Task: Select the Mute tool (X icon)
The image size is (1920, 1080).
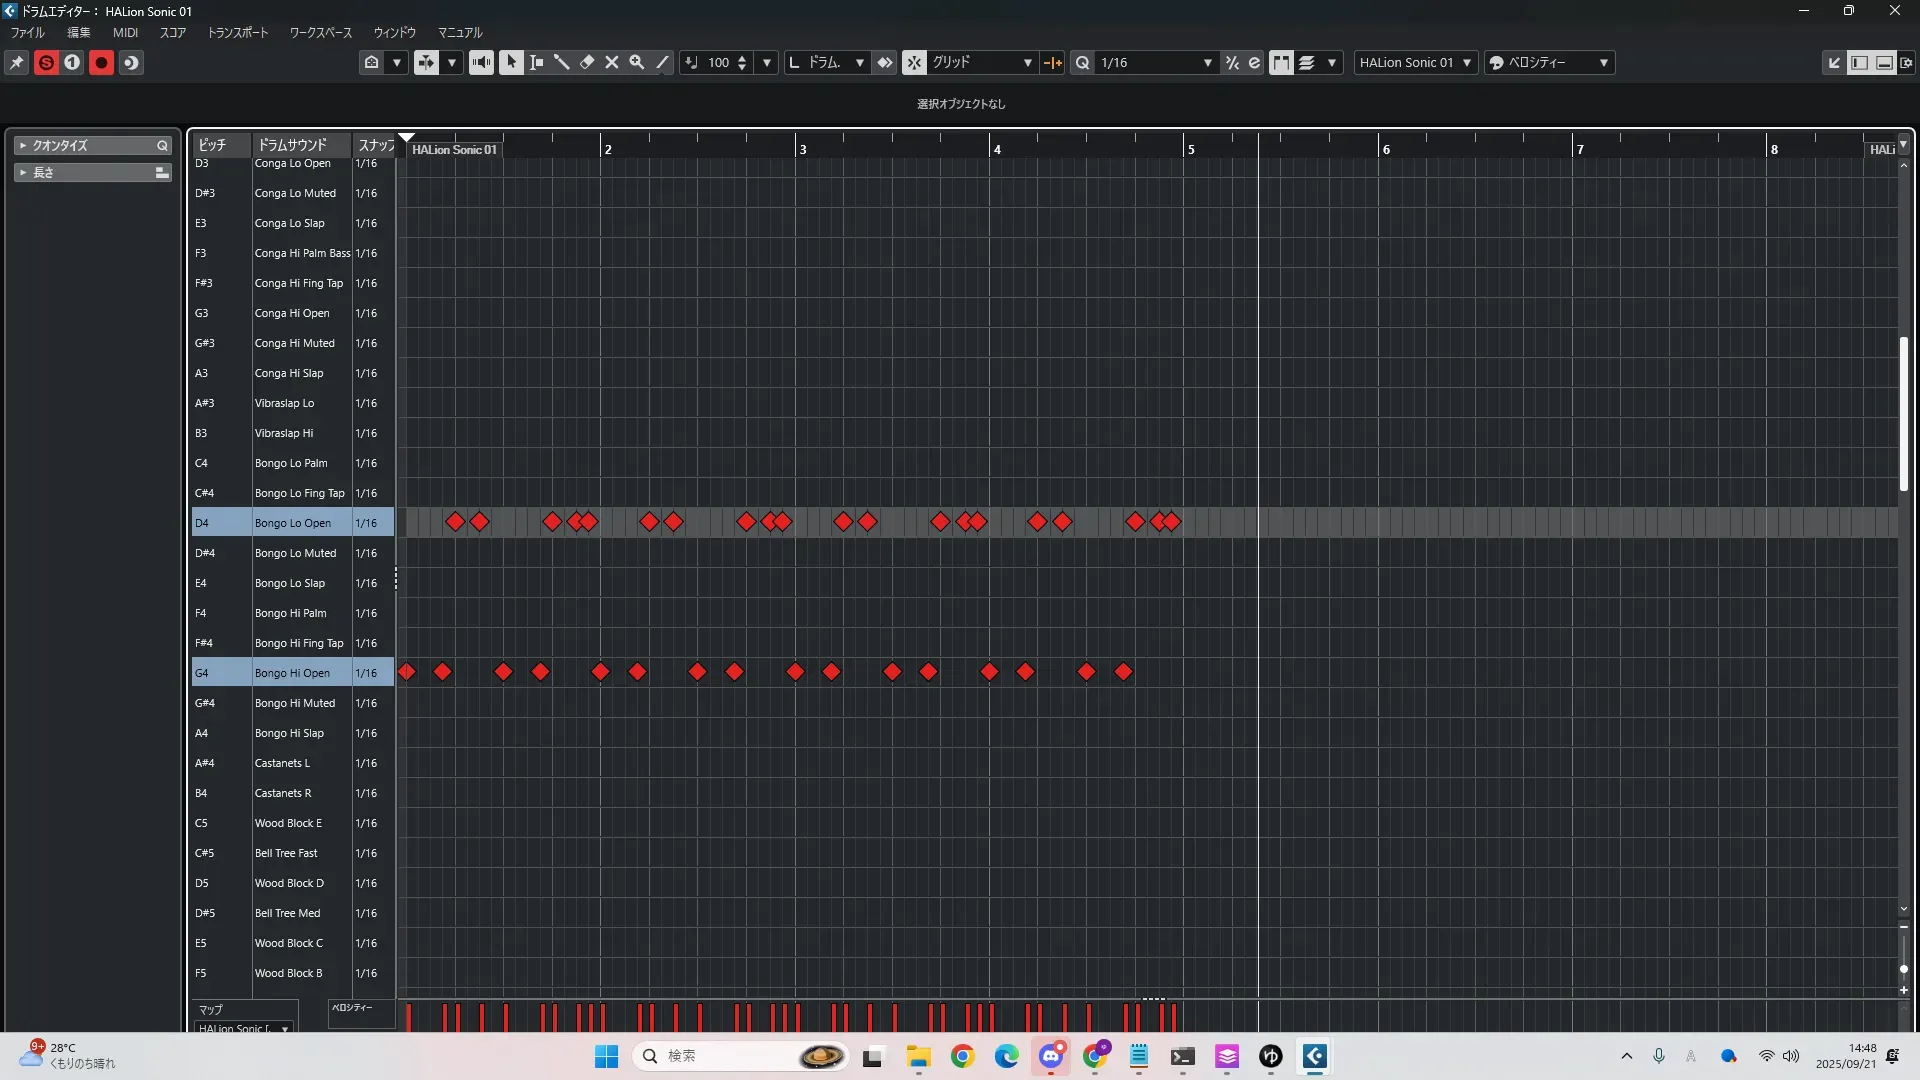Action: (612, 62)
